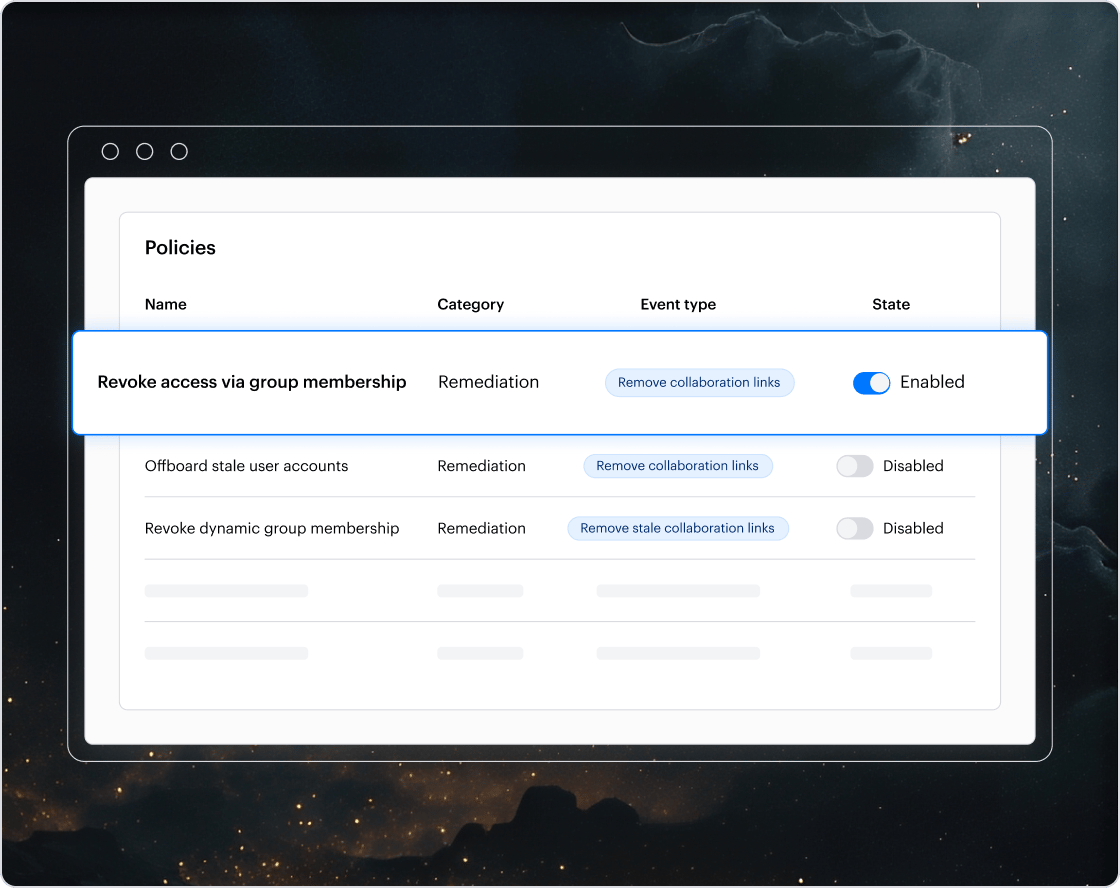The width and height of the screenshot is (1120, 888).
Task: Open the Revoke access via group membership policy
Action: [252, 382]
